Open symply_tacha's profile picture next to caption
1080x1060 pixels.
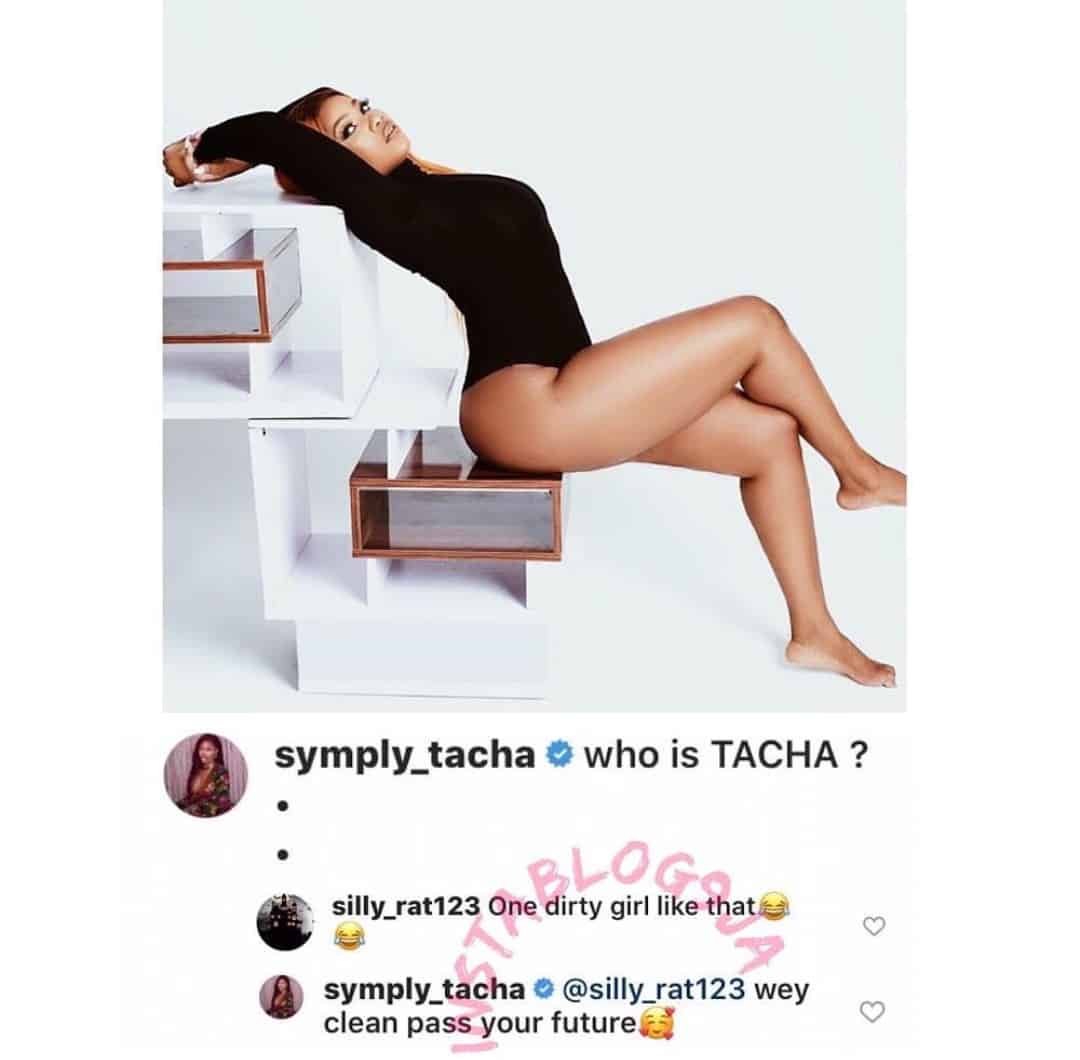(x=205, y=776)
